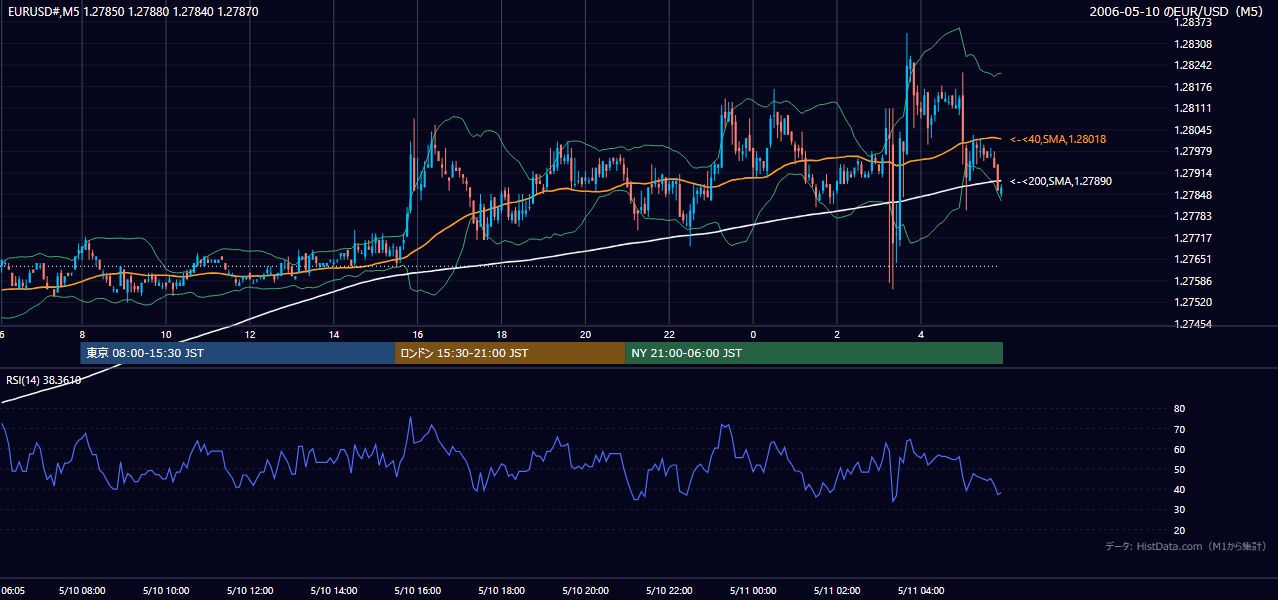This screenshot has width=1278, height=600.
Task: Click price level 1.28308 on the axis
Action: [1192, 44]
